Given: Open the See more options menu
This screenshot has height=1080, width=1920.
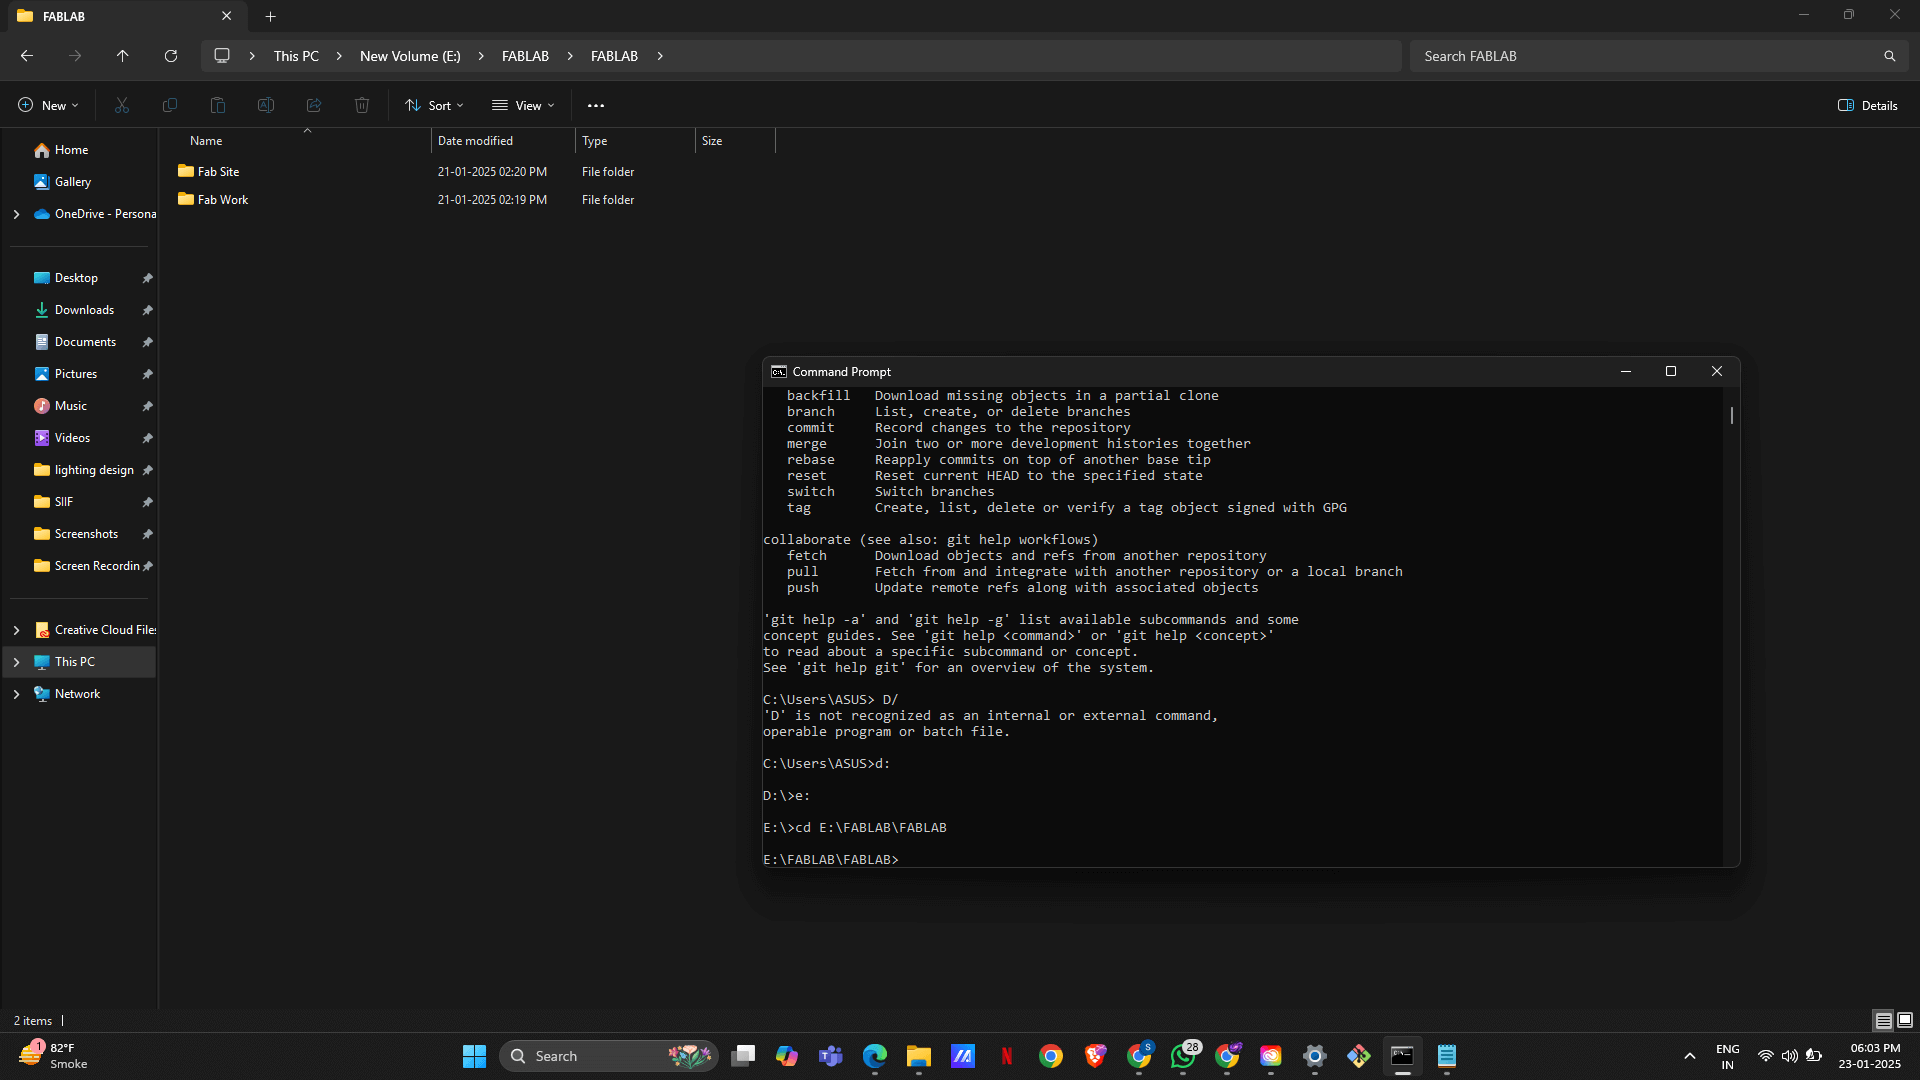Looking at the screenshot, I should tap(596, 105).
